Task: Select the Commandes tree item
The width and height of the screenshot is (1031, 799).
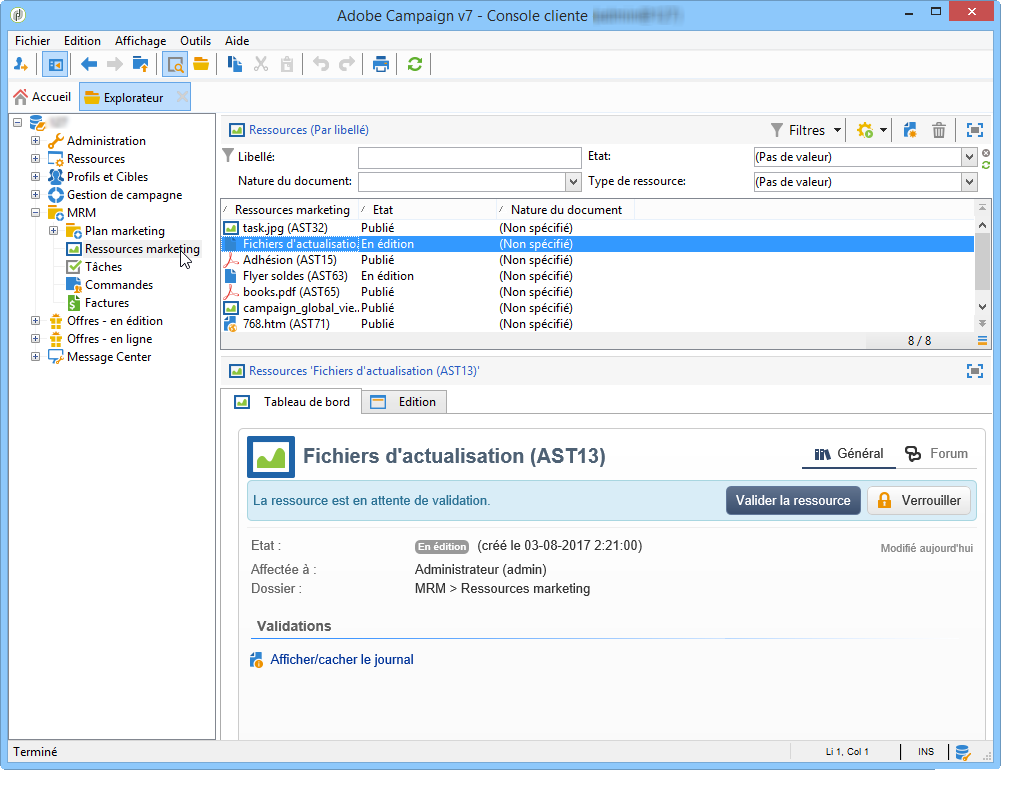Action: click(x=118, y=285)
